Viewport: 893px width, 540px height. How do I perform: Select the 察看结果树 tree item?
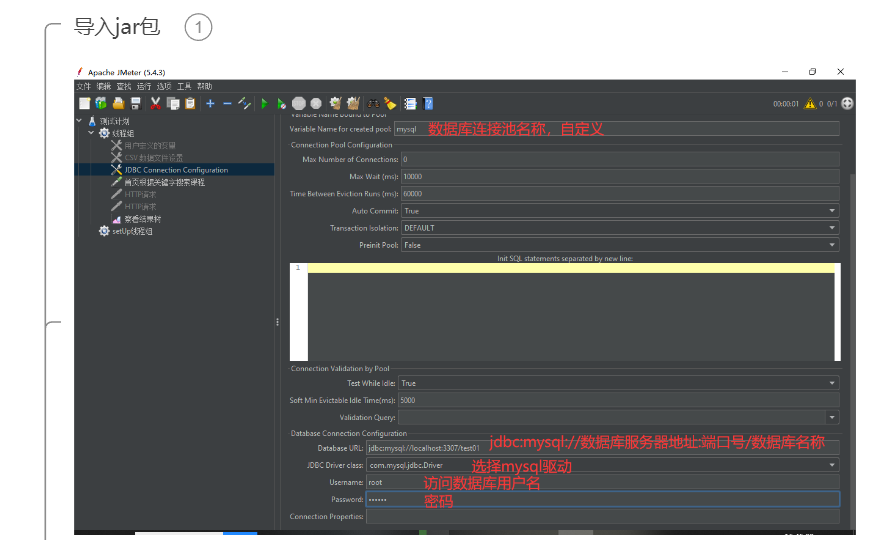[142, 219]
